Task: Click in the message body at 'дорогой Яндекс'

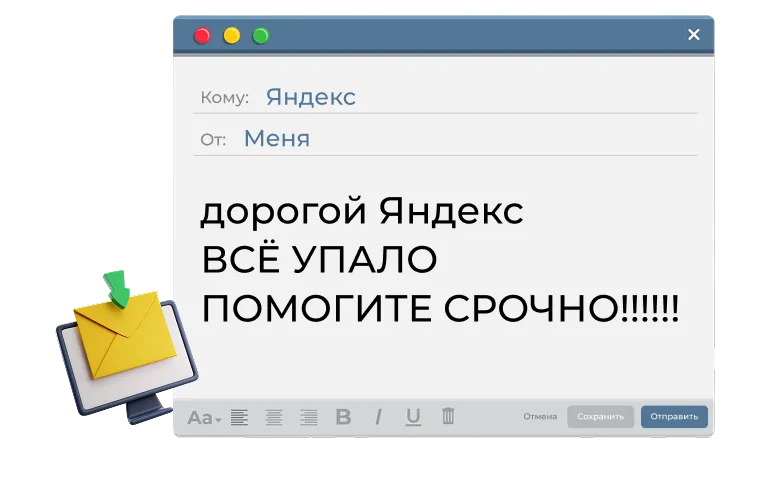Action: (x=362, y=211)
